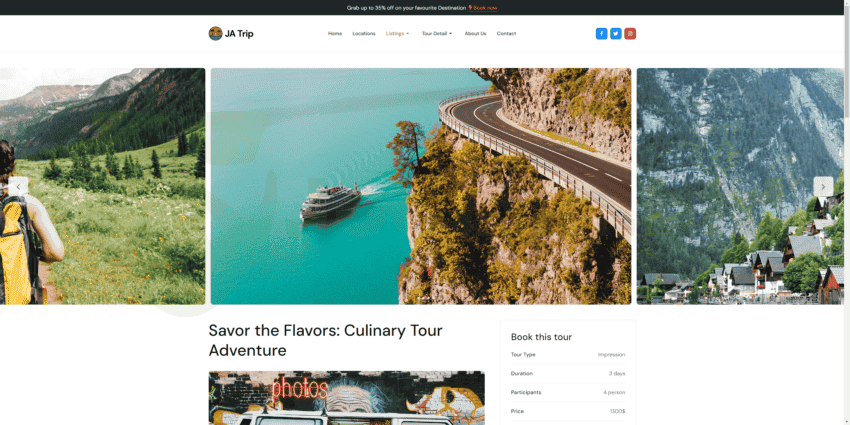The image size is (850, 425).
Task: Go to previous slide with left arrow
Action: click(x=18, y=186)
